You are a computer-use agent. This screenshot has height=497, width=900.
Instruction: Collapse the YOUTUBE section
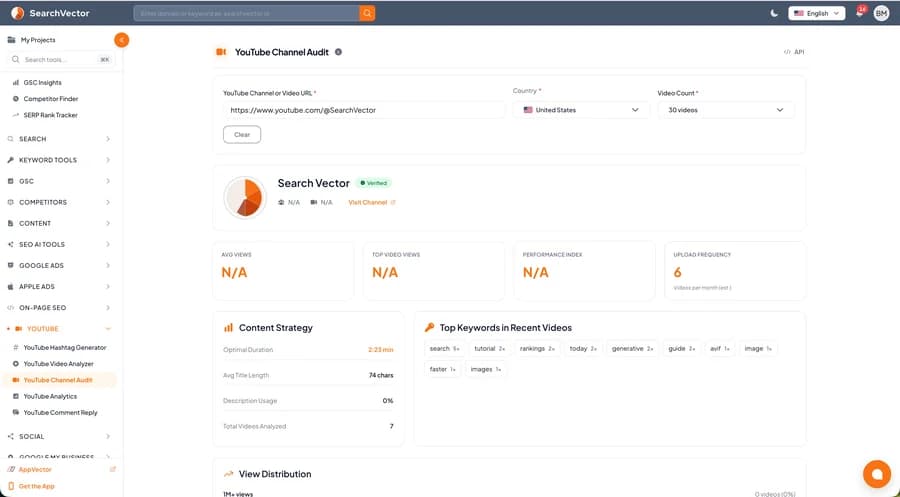[59, 329]
